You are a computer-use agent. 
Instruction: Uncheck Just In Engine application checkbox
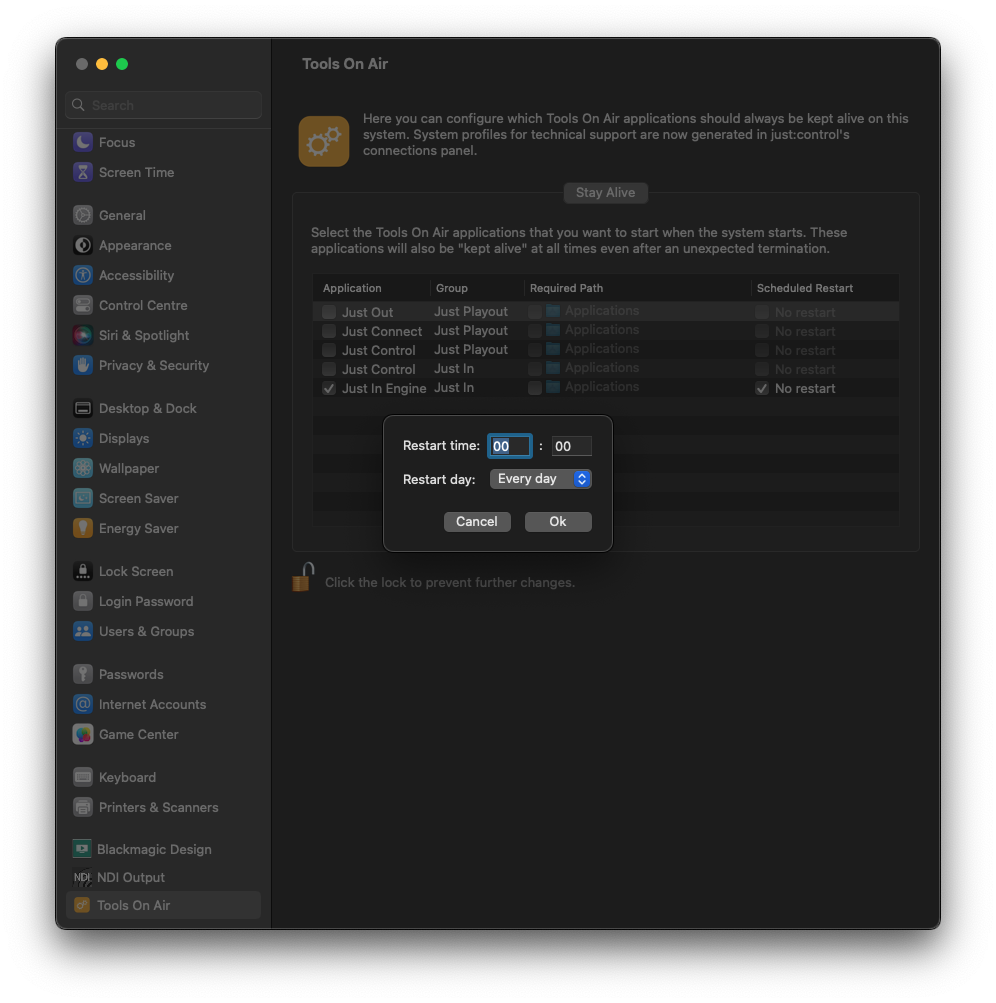(x=329, y=388)
